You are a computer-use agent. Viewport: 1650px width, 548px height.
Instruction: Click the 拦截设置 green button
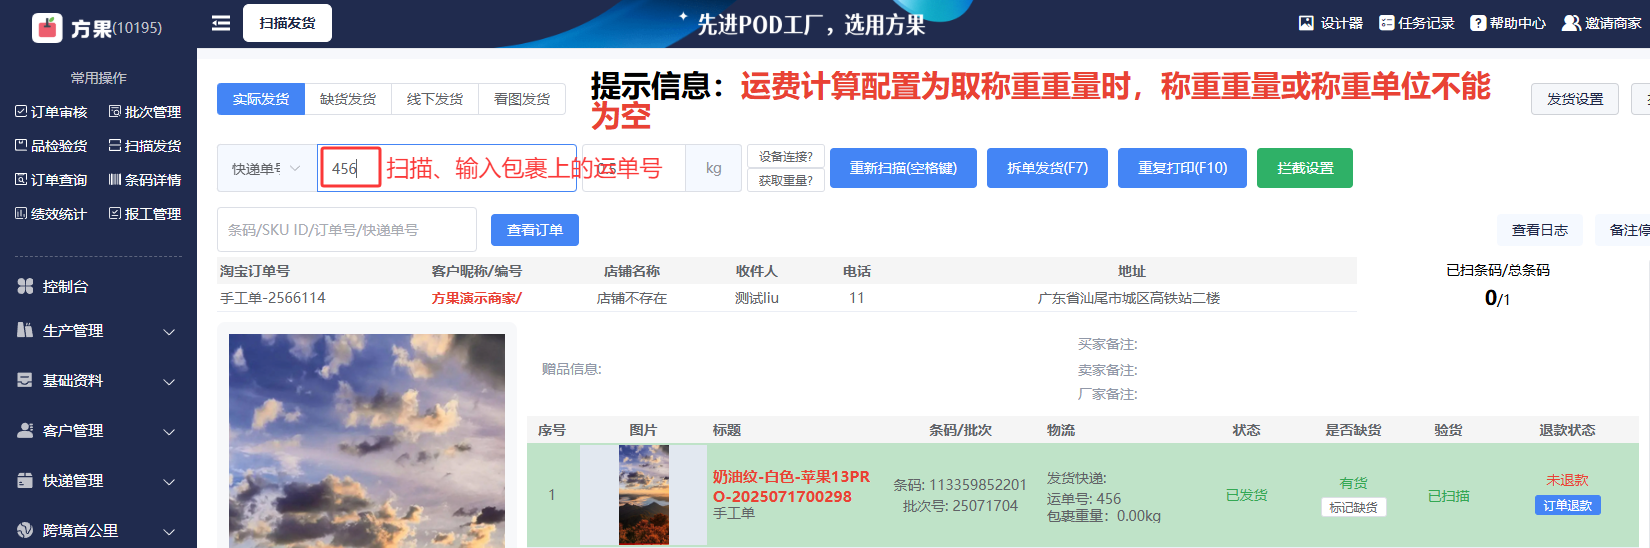pos(1304,168)
